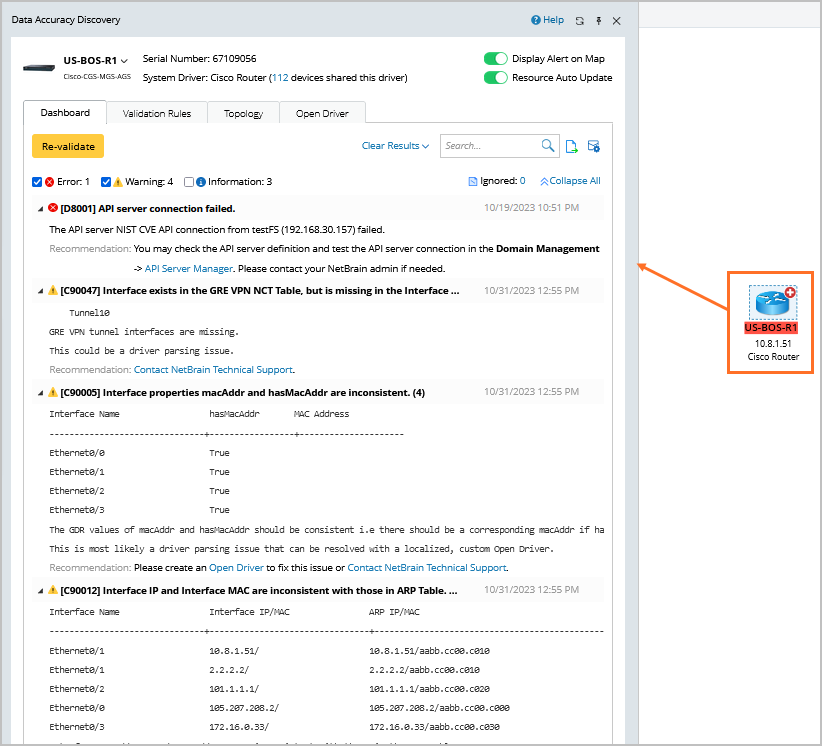Click the US-BOS-R1 router icon on map

coord(772,302)
